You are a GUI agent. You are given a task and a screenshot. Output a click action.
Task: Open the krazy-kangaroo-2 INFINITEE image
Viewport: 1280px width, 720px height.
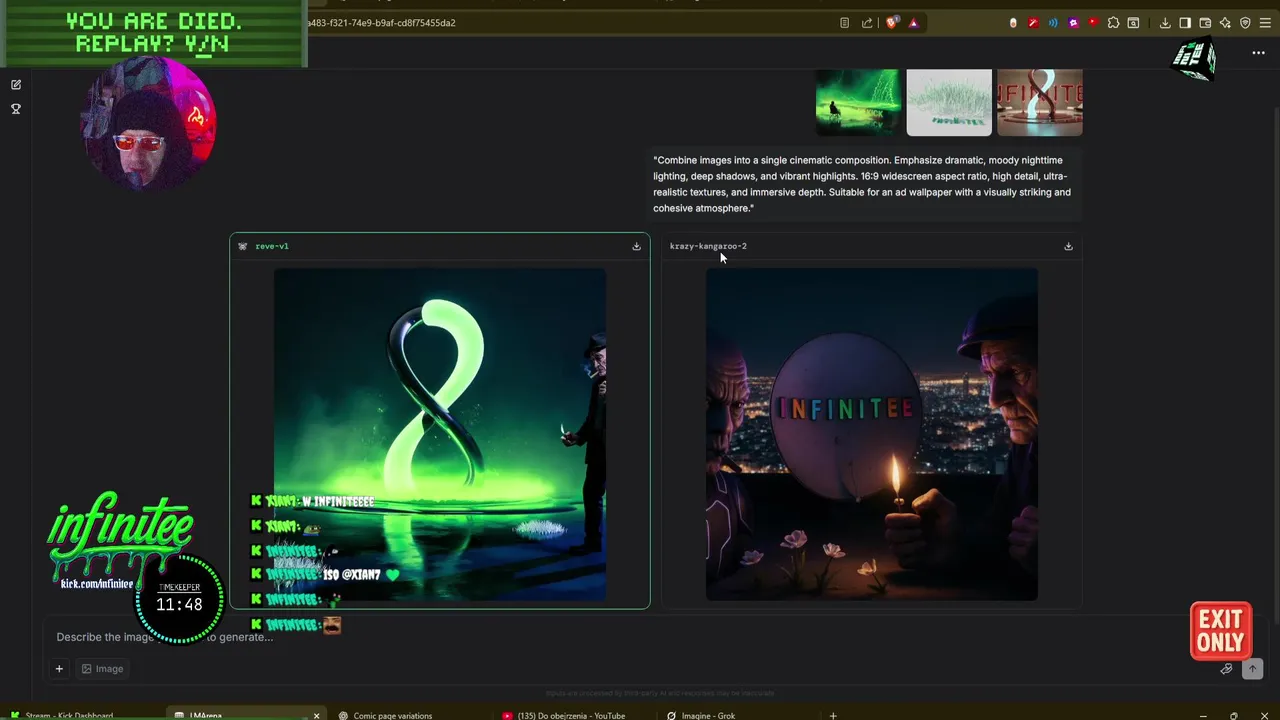[872, 435]
